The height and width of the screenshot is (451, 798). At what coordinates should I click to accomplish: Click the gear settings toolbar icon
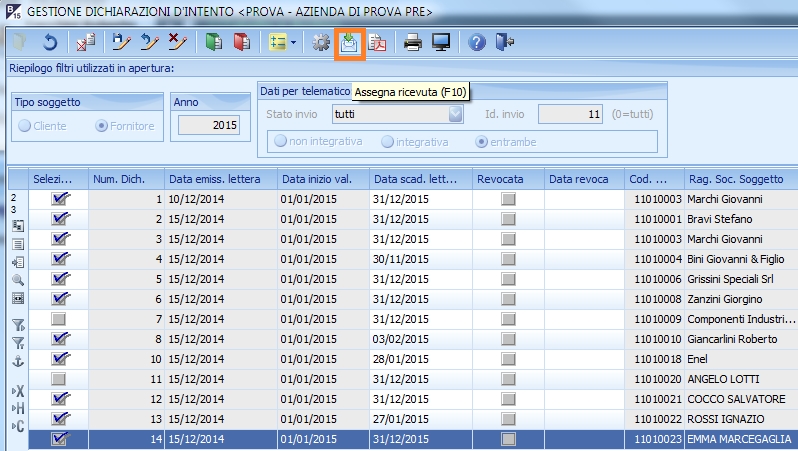321,42
